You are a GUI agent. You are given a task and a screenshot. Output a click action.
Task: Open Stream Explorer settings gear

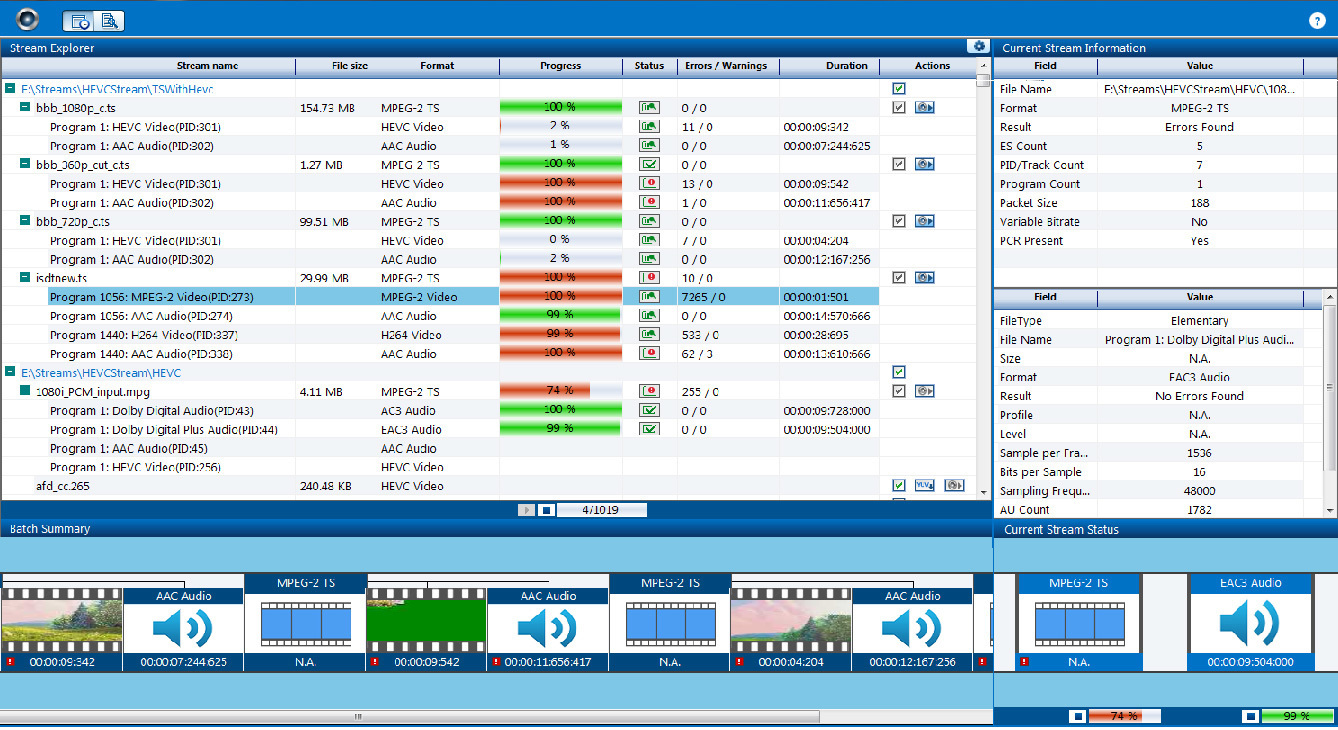977,46
